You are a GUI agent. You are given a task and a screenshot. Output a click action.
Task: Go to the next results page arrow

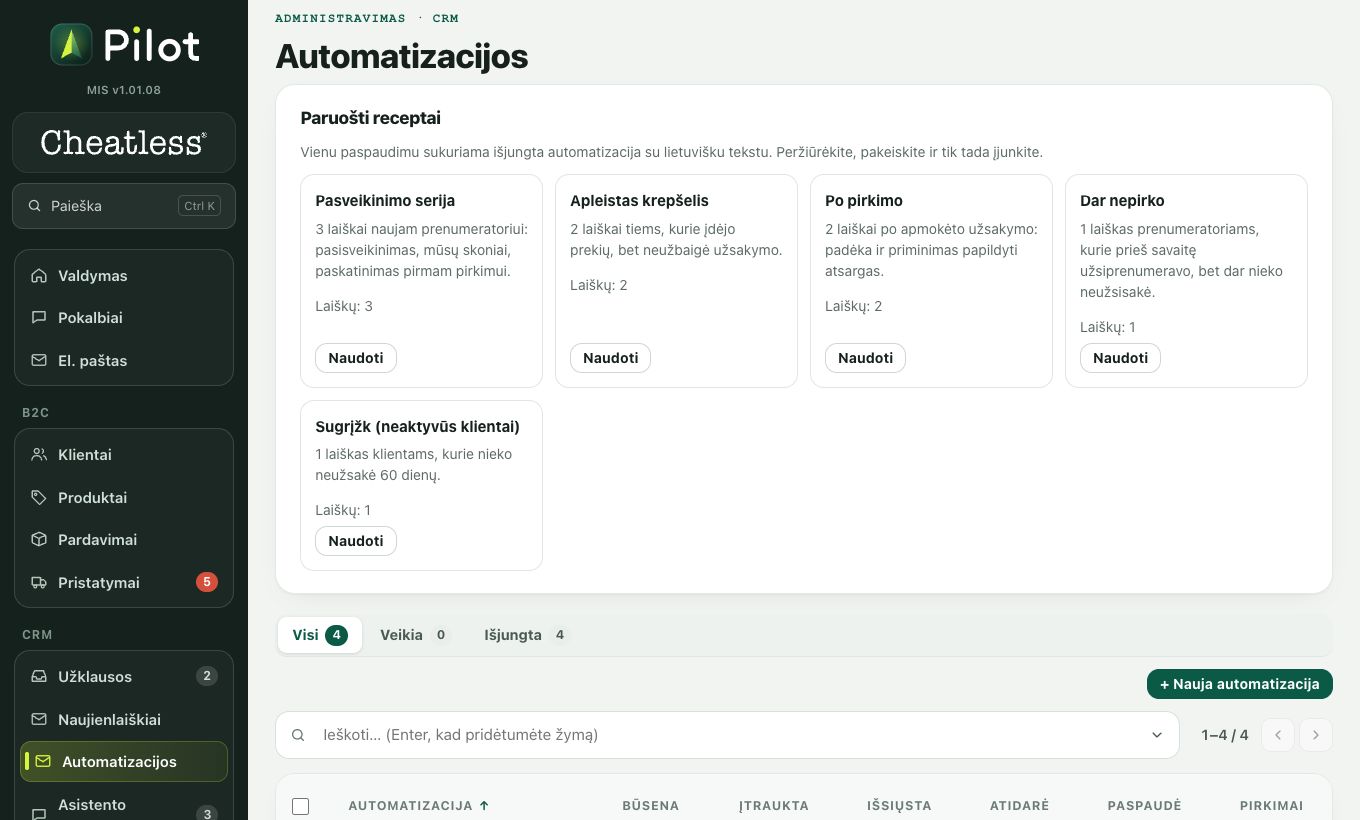point(1316,735)
